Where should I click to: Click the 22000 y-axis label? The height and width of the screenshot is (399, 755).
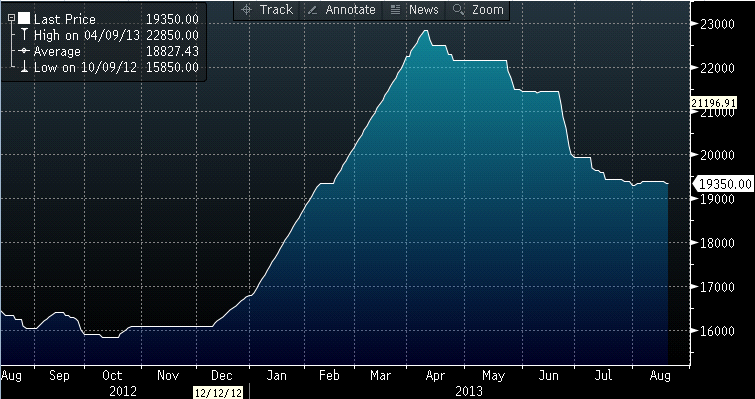pos(718,68)
